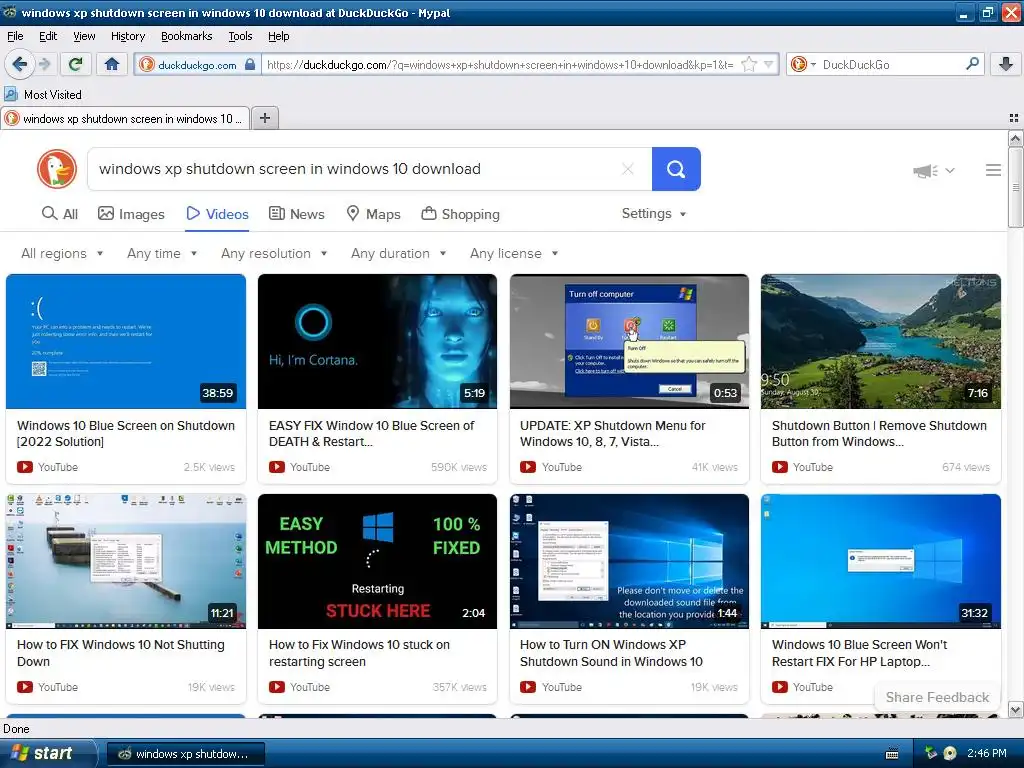Switch to the News results tab
The width and height of the screenshot is (1024, 768).
coord(297,214)
